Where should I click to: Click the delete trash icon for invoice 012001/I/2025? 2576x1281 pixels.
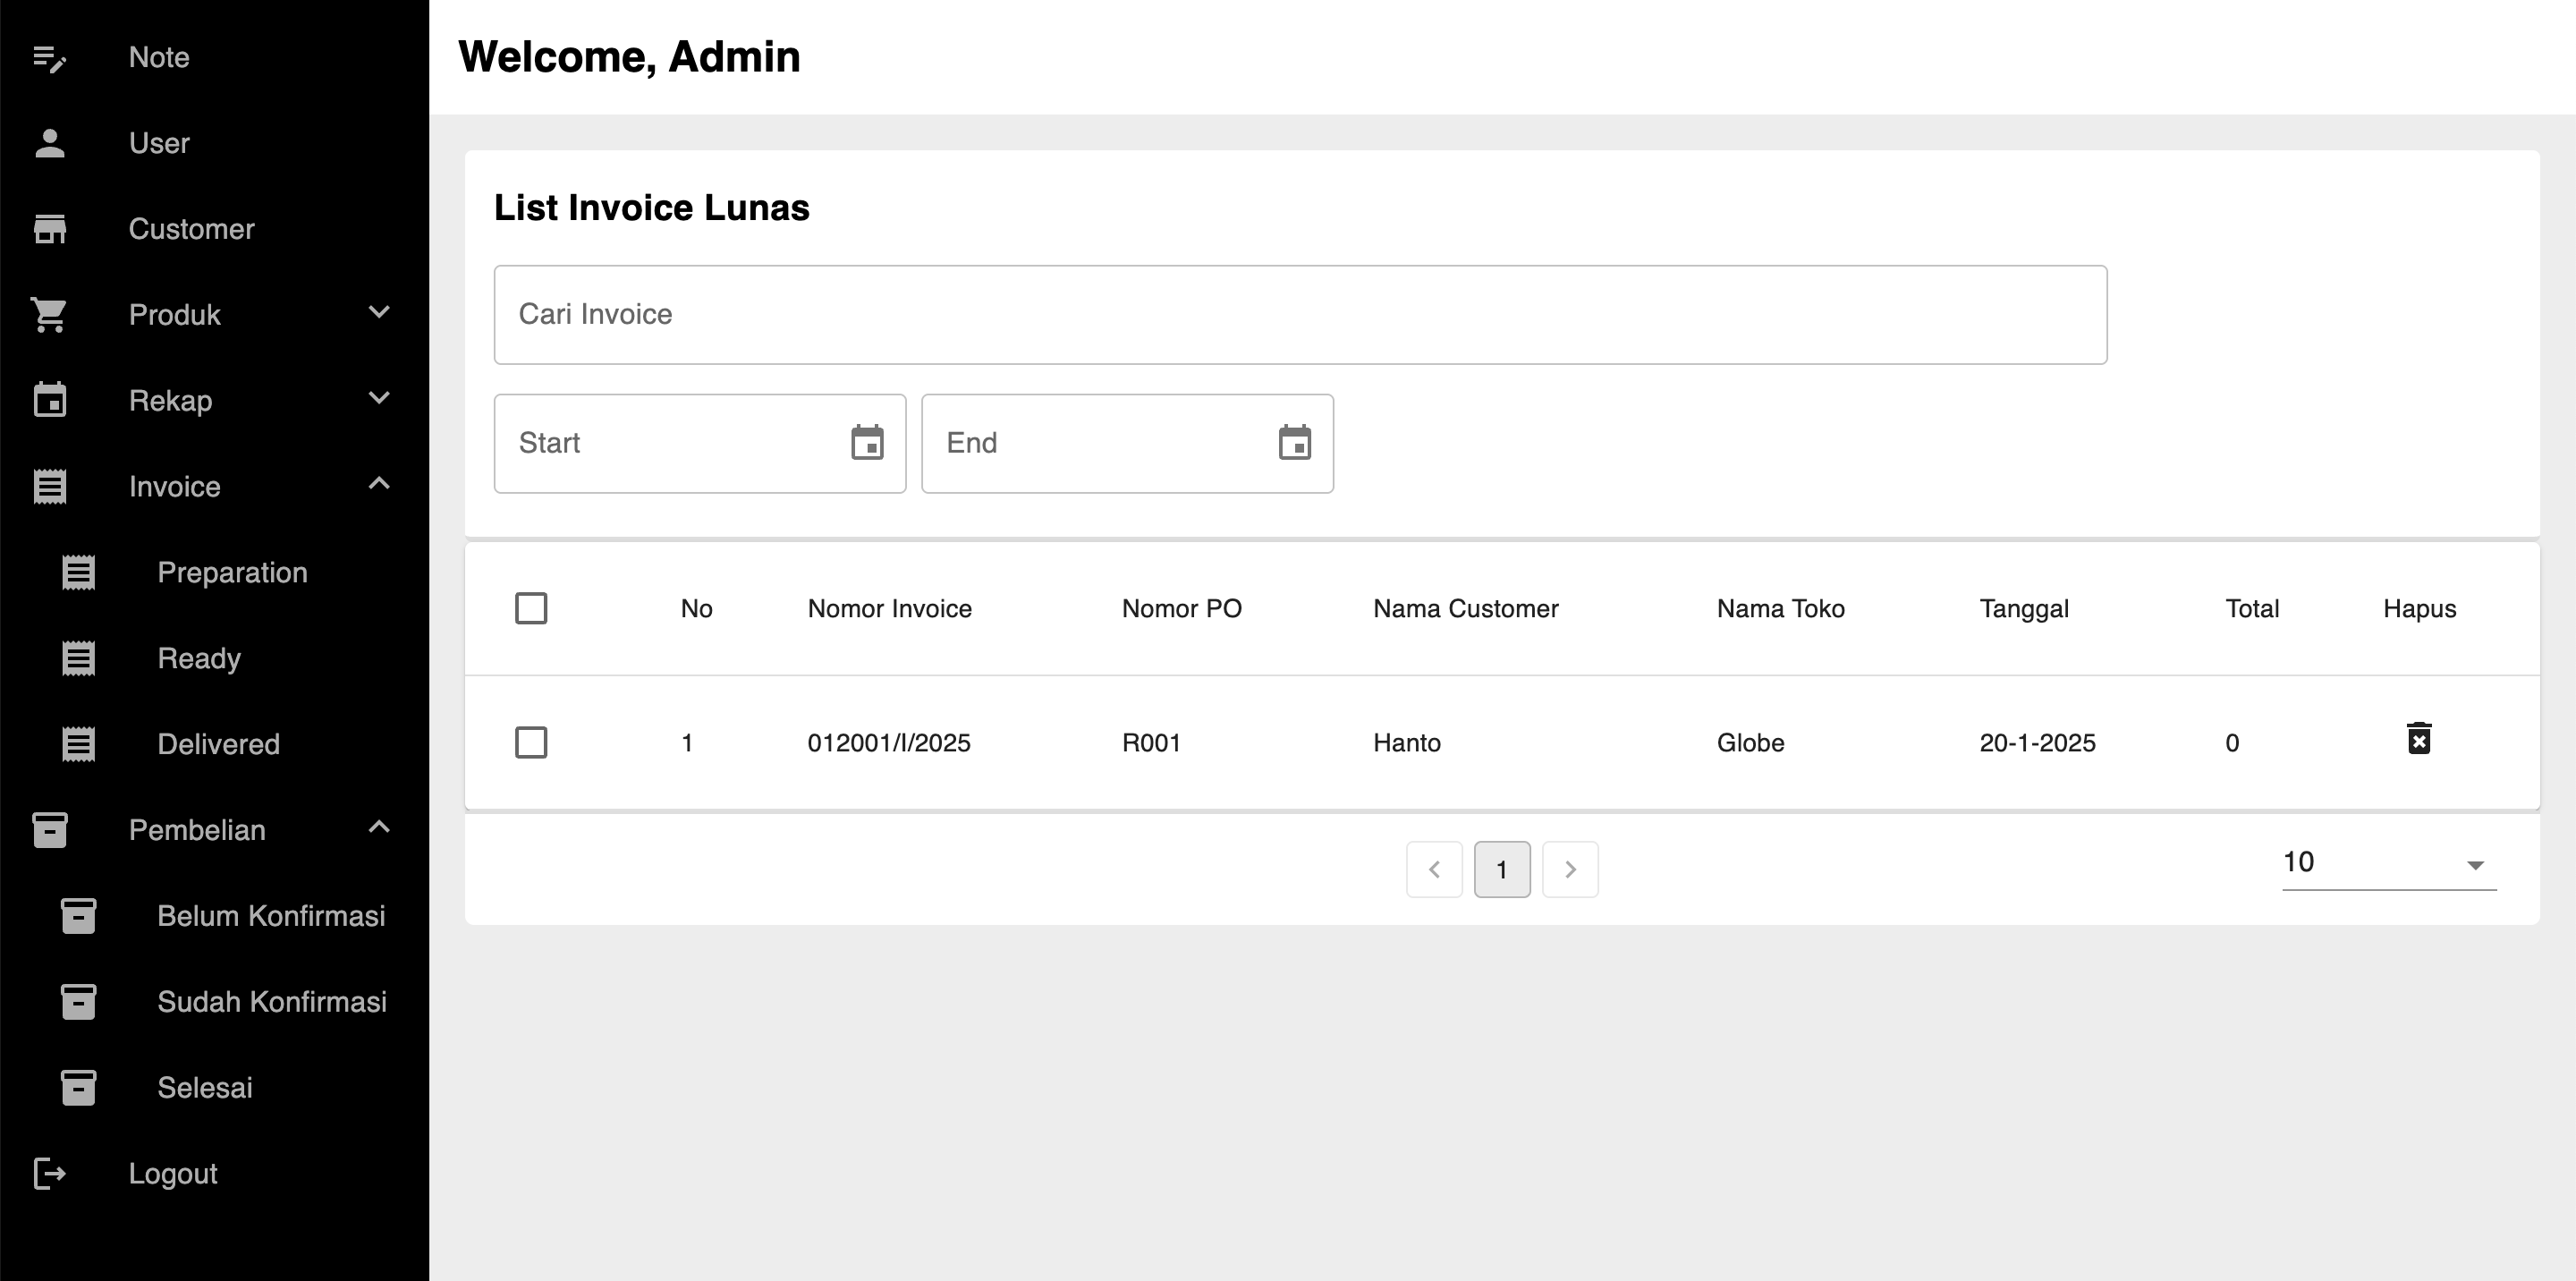coord(2418,739)
